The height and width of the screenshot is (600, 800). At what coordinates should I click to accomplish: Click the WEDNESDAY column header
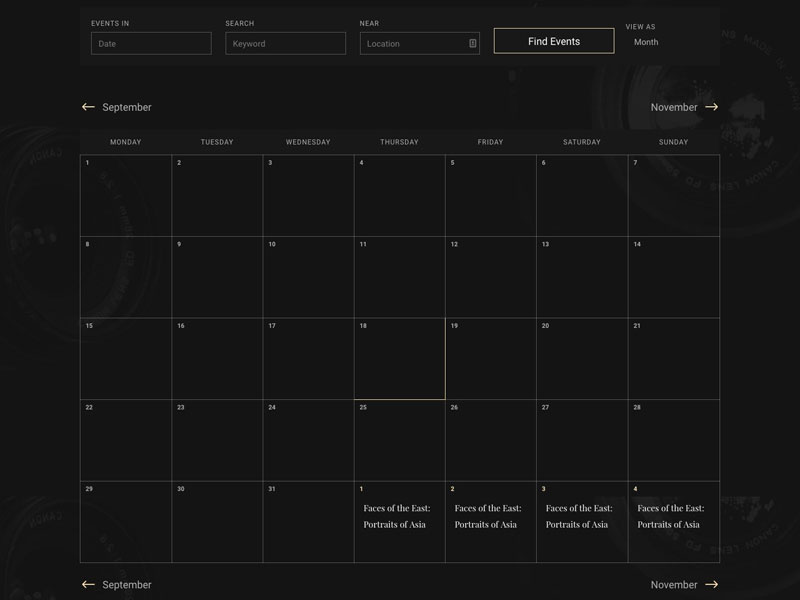pyautogui.click(x=308, y=142)
